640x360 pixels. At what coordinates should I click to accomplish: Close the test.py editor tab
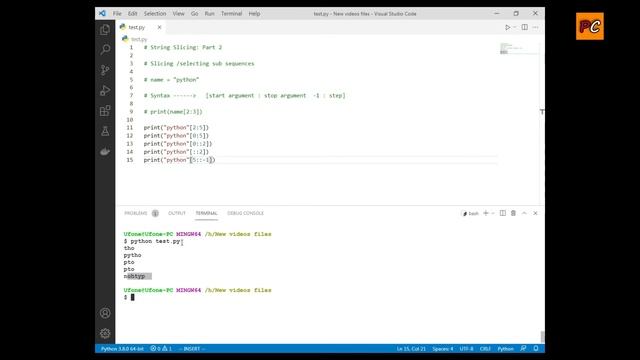pyautogui.click(x=159, y=27)
